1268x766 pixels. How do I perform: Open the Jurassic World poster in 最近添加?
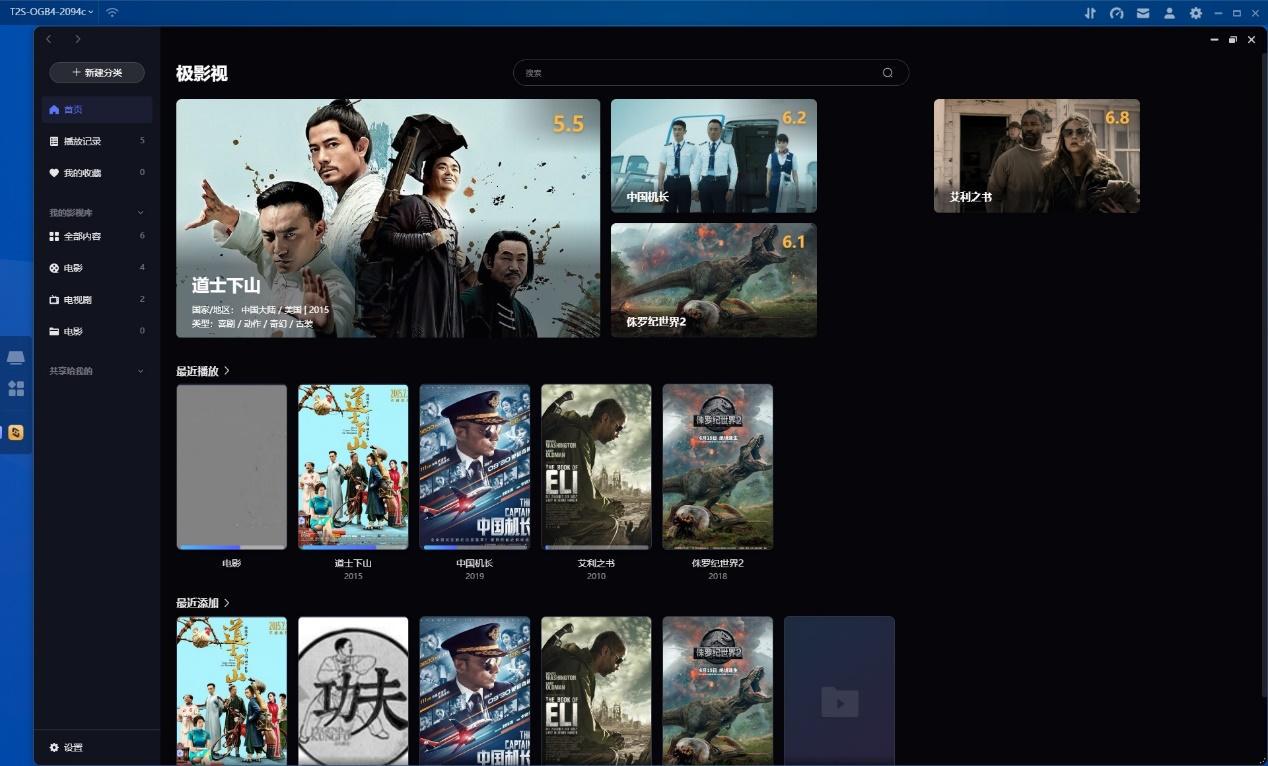click(718, 691)
